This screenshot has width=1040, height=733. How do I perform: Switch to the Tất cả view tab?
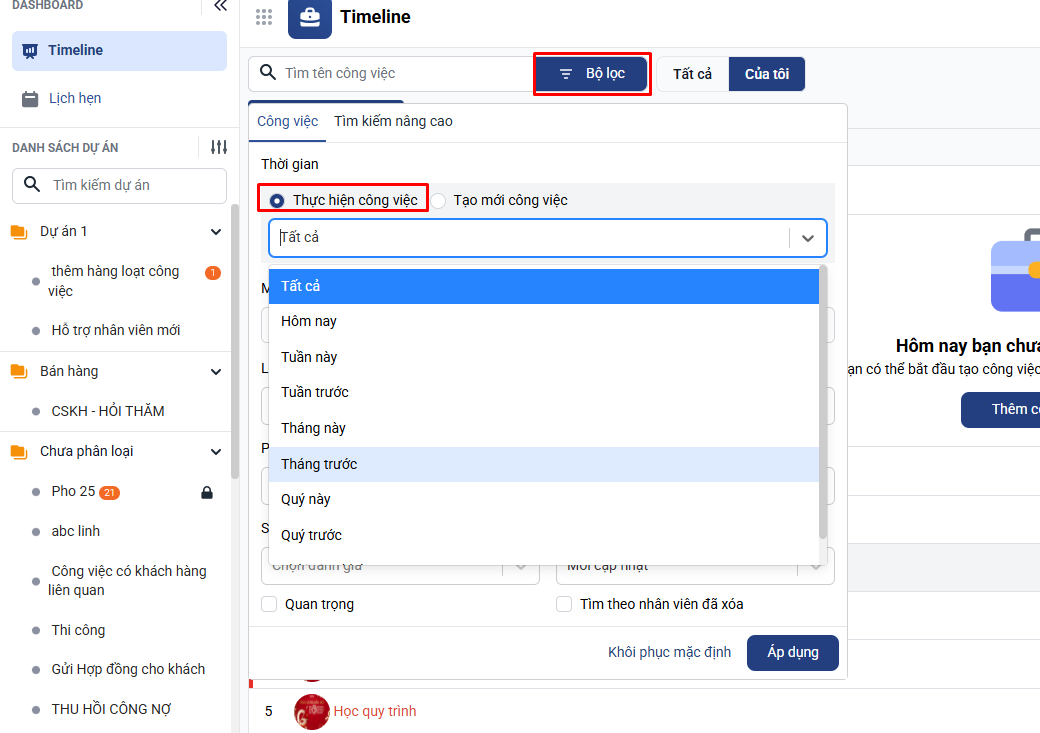(692, 74)
